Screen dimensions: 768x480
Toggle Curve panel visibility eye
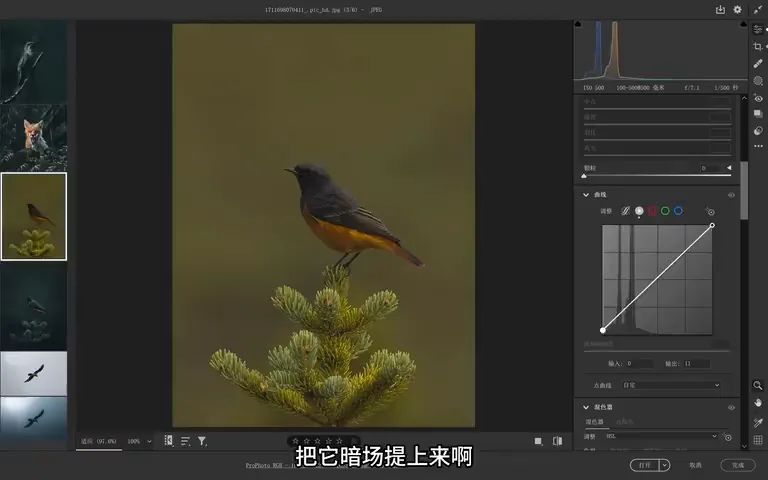click(731, 195)
